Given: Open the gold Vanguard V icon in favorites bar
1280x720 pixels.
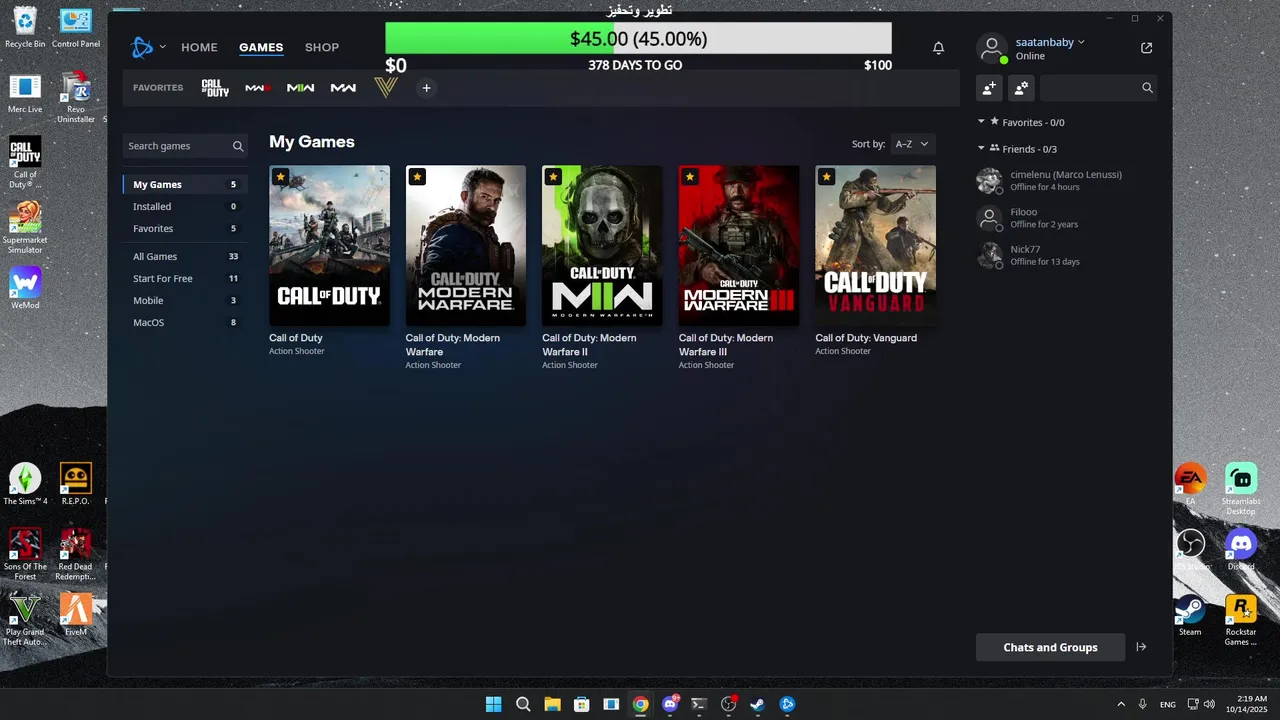Looking at the screenshot, I should [x=386, y=88].
